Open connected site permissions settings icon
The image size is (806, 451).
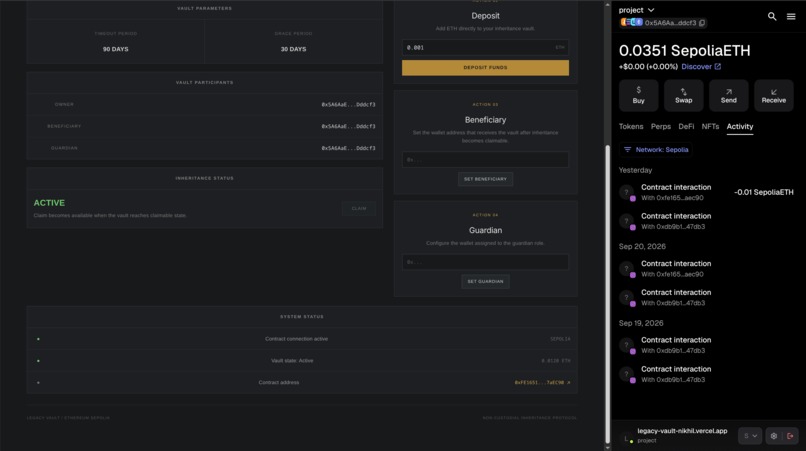774,436
